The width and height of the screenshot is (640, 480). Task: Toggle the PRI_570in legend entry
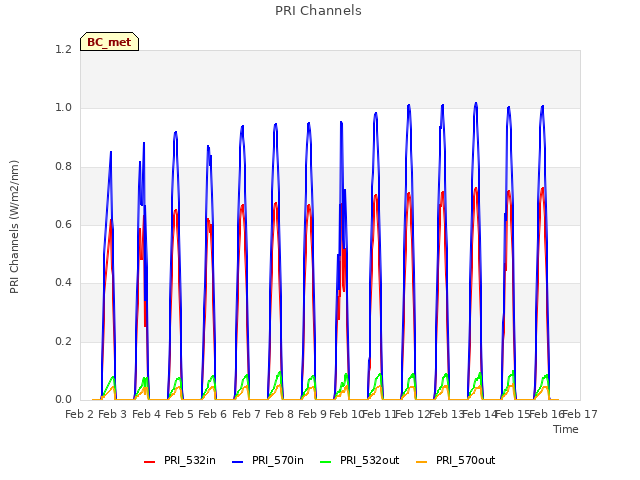(x=268, y=460)
